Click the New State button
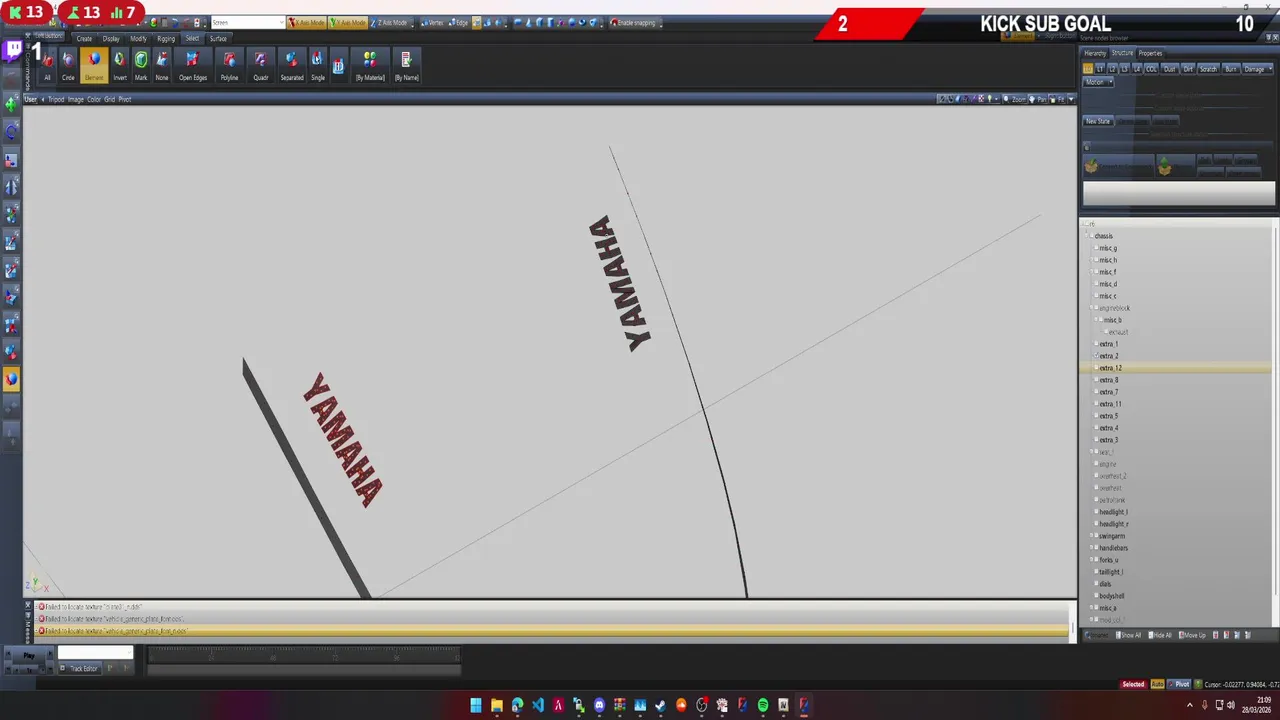Viewport: 1280px width, 720px height. coord(1098,121)
